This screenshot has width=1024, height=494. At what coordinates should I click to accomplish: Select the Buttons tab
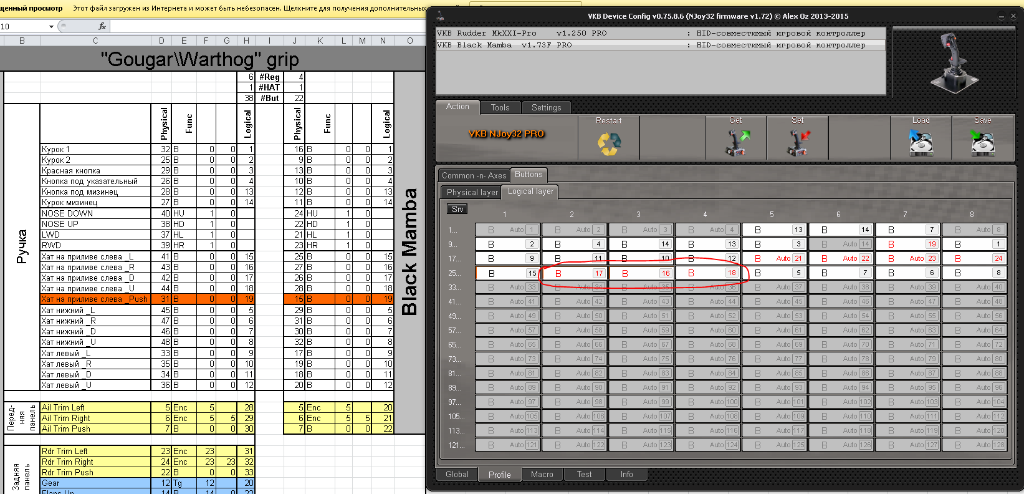[x=528, y=174]
